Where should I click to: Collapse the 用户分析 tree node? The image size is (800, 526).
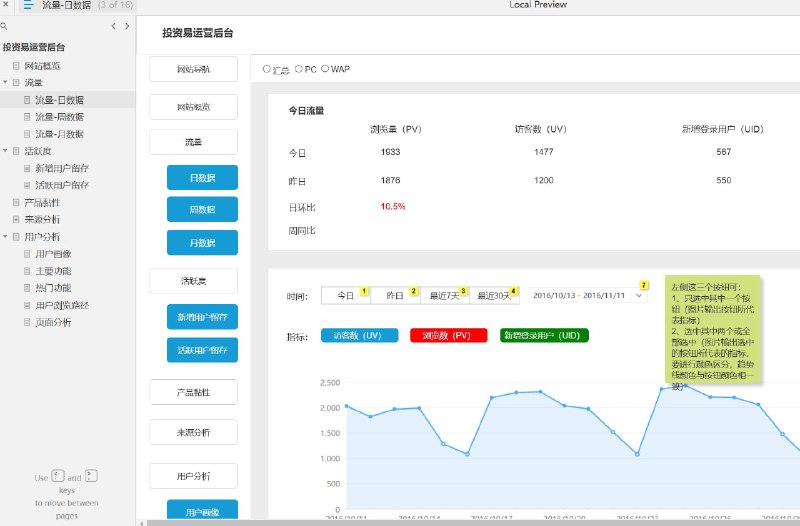click(x=5, y=236)
